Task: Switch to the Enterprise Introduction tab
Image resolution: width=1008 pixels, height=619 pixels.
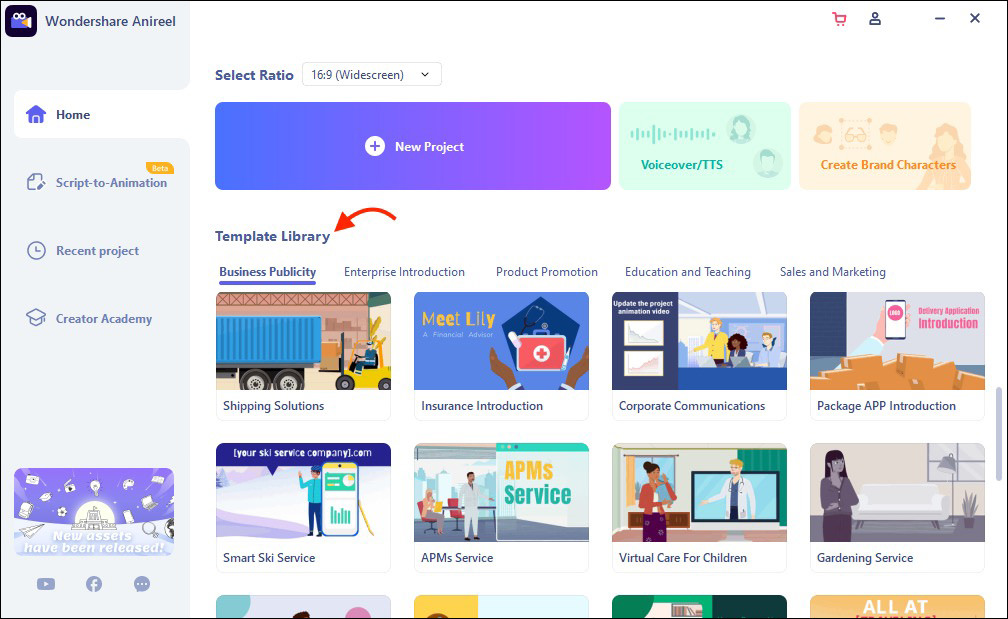Action: [404, 272]
